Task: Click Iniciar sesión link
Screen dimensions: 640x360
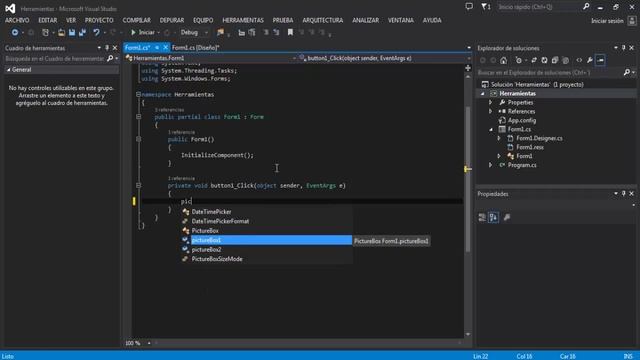Action: coord(607,21)
